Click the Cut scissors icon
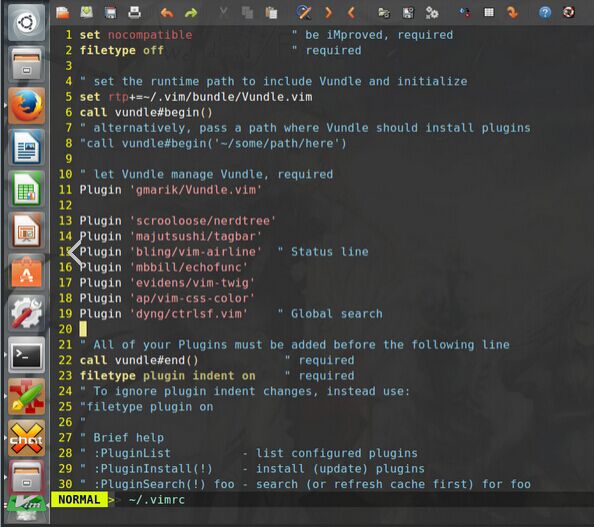The height and width of the screenshot is (527, 594). (224, 13)
